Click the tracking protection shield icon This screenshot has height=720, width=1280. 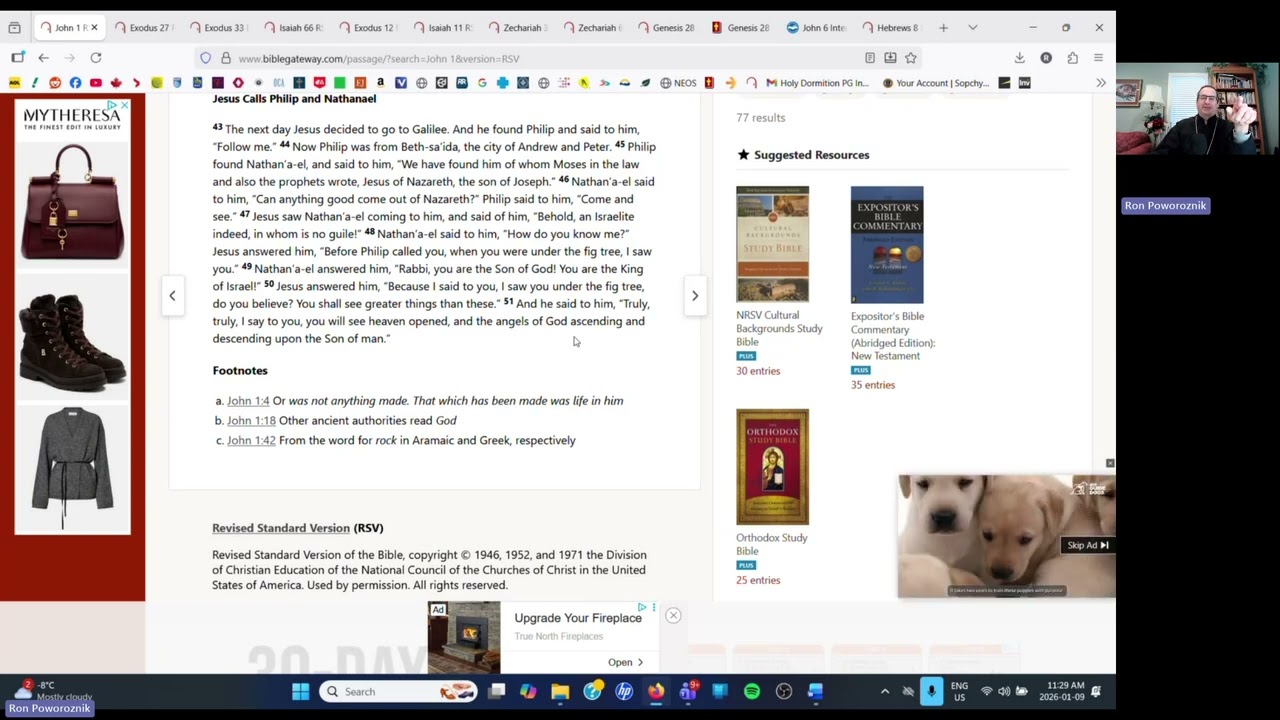click(206, 58)
